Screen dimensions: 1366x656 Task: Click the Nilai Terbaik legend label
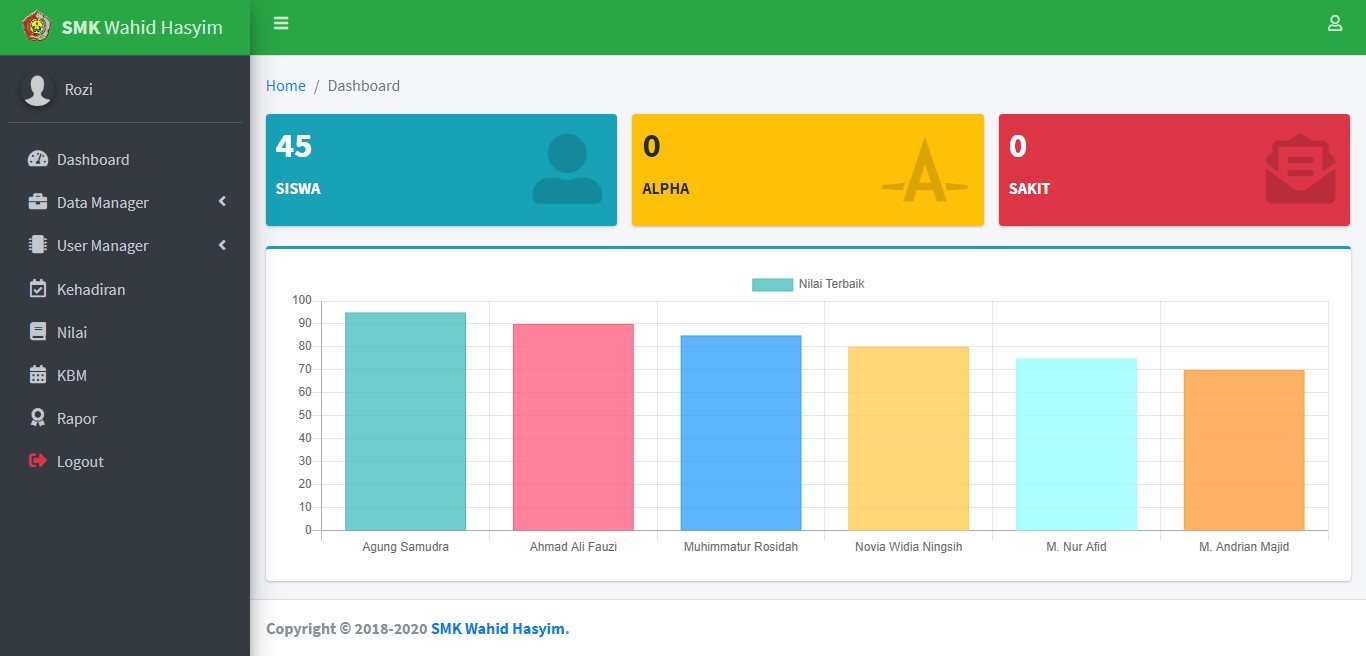(831, 284)
